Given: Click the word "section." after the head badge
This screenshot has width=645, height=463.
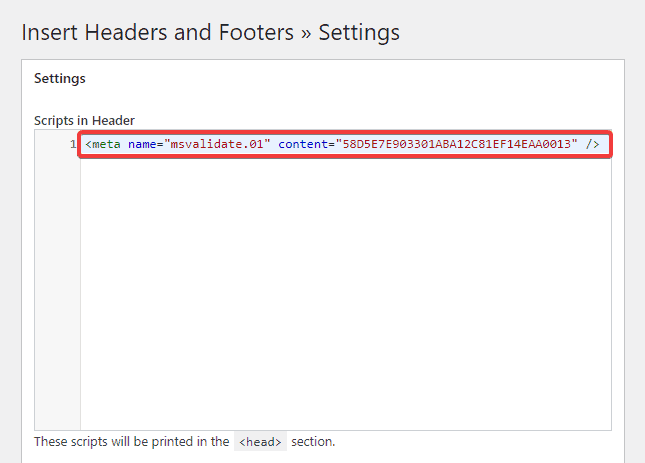Looking at the screenshot, I should point(313,441).
